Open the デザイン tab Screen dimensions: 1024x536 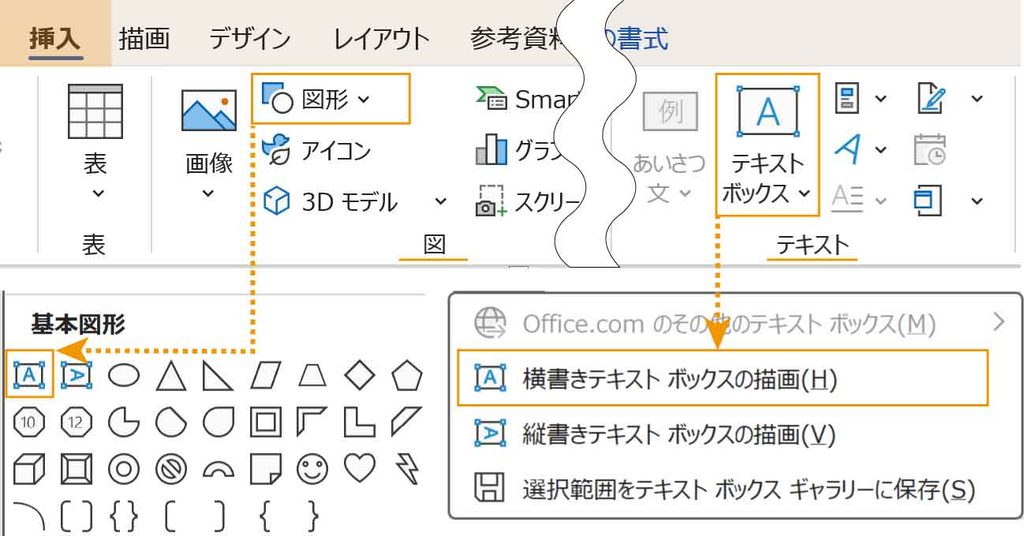click(x=249, y=38)
